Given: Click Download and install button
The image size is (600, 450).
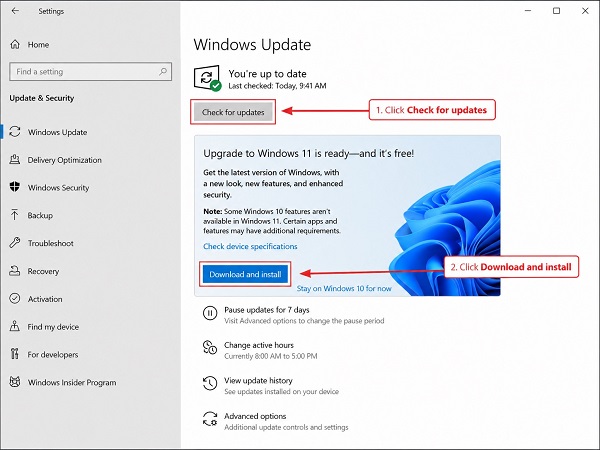Looking at the screenshot, I should click(245, 274).
